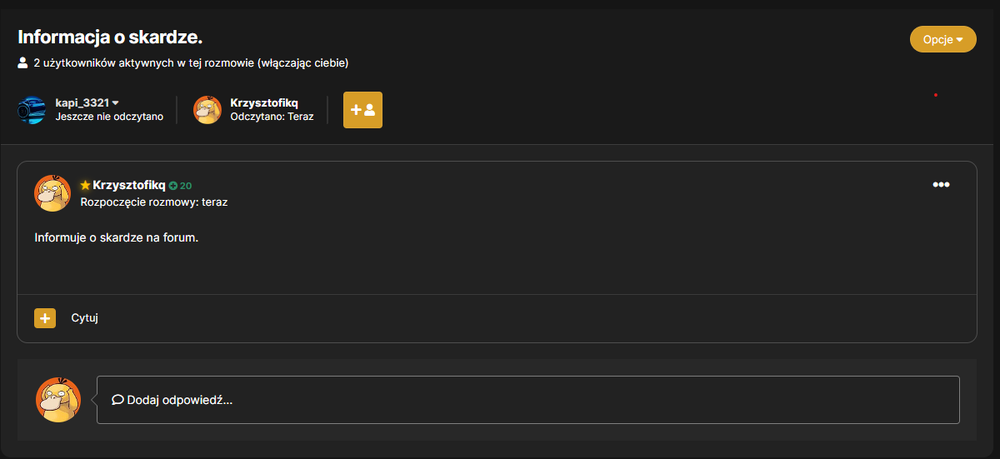Open Krzysztofikq's avatar in participants list
Image resolution: width=1000 pixels, height=459 pixels.
[x=207, y=110]
